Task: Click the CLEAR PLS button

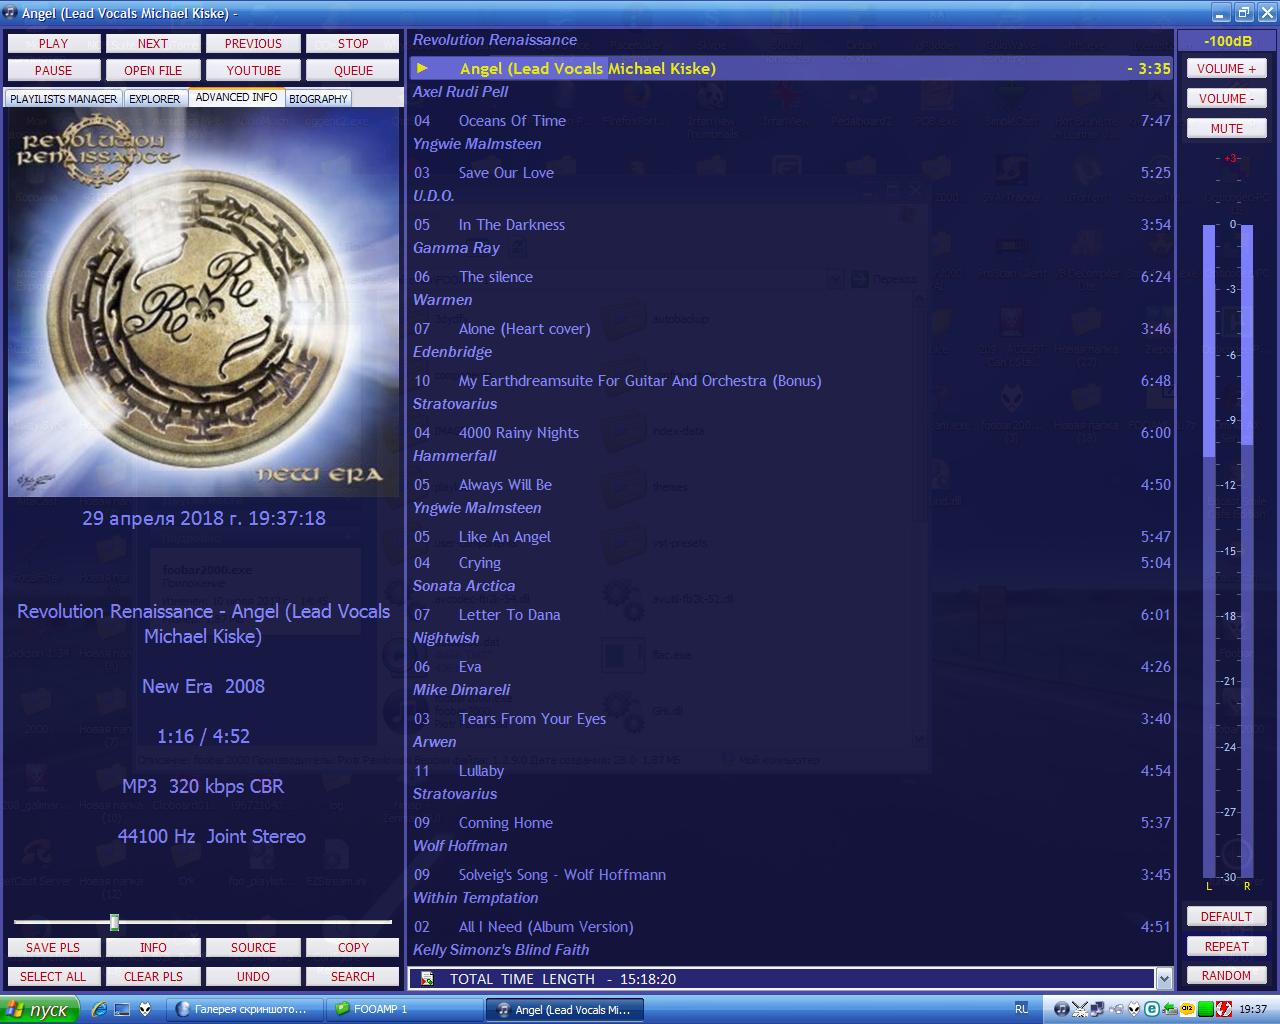Action: (x=153, y=976)
